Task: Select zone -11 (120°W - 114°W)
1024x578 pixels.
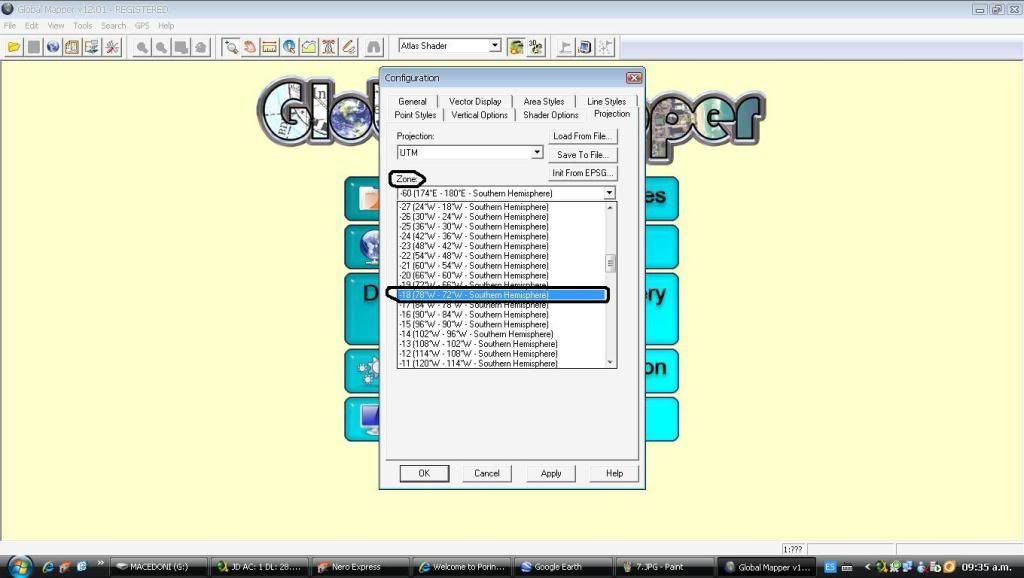Action: (502, 364)
